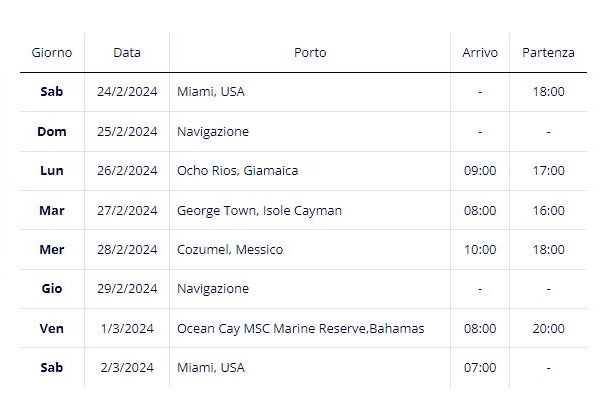
Task: Click the Partenza column header
Action: click(548, 52)
